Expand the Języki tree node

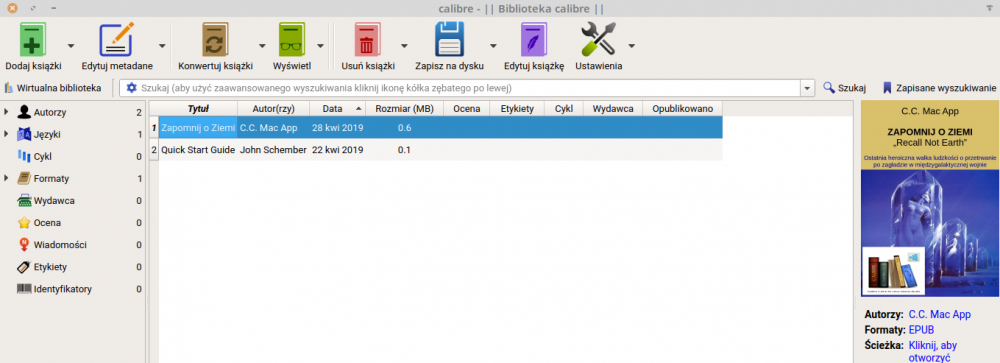click(x=6, y=135)
